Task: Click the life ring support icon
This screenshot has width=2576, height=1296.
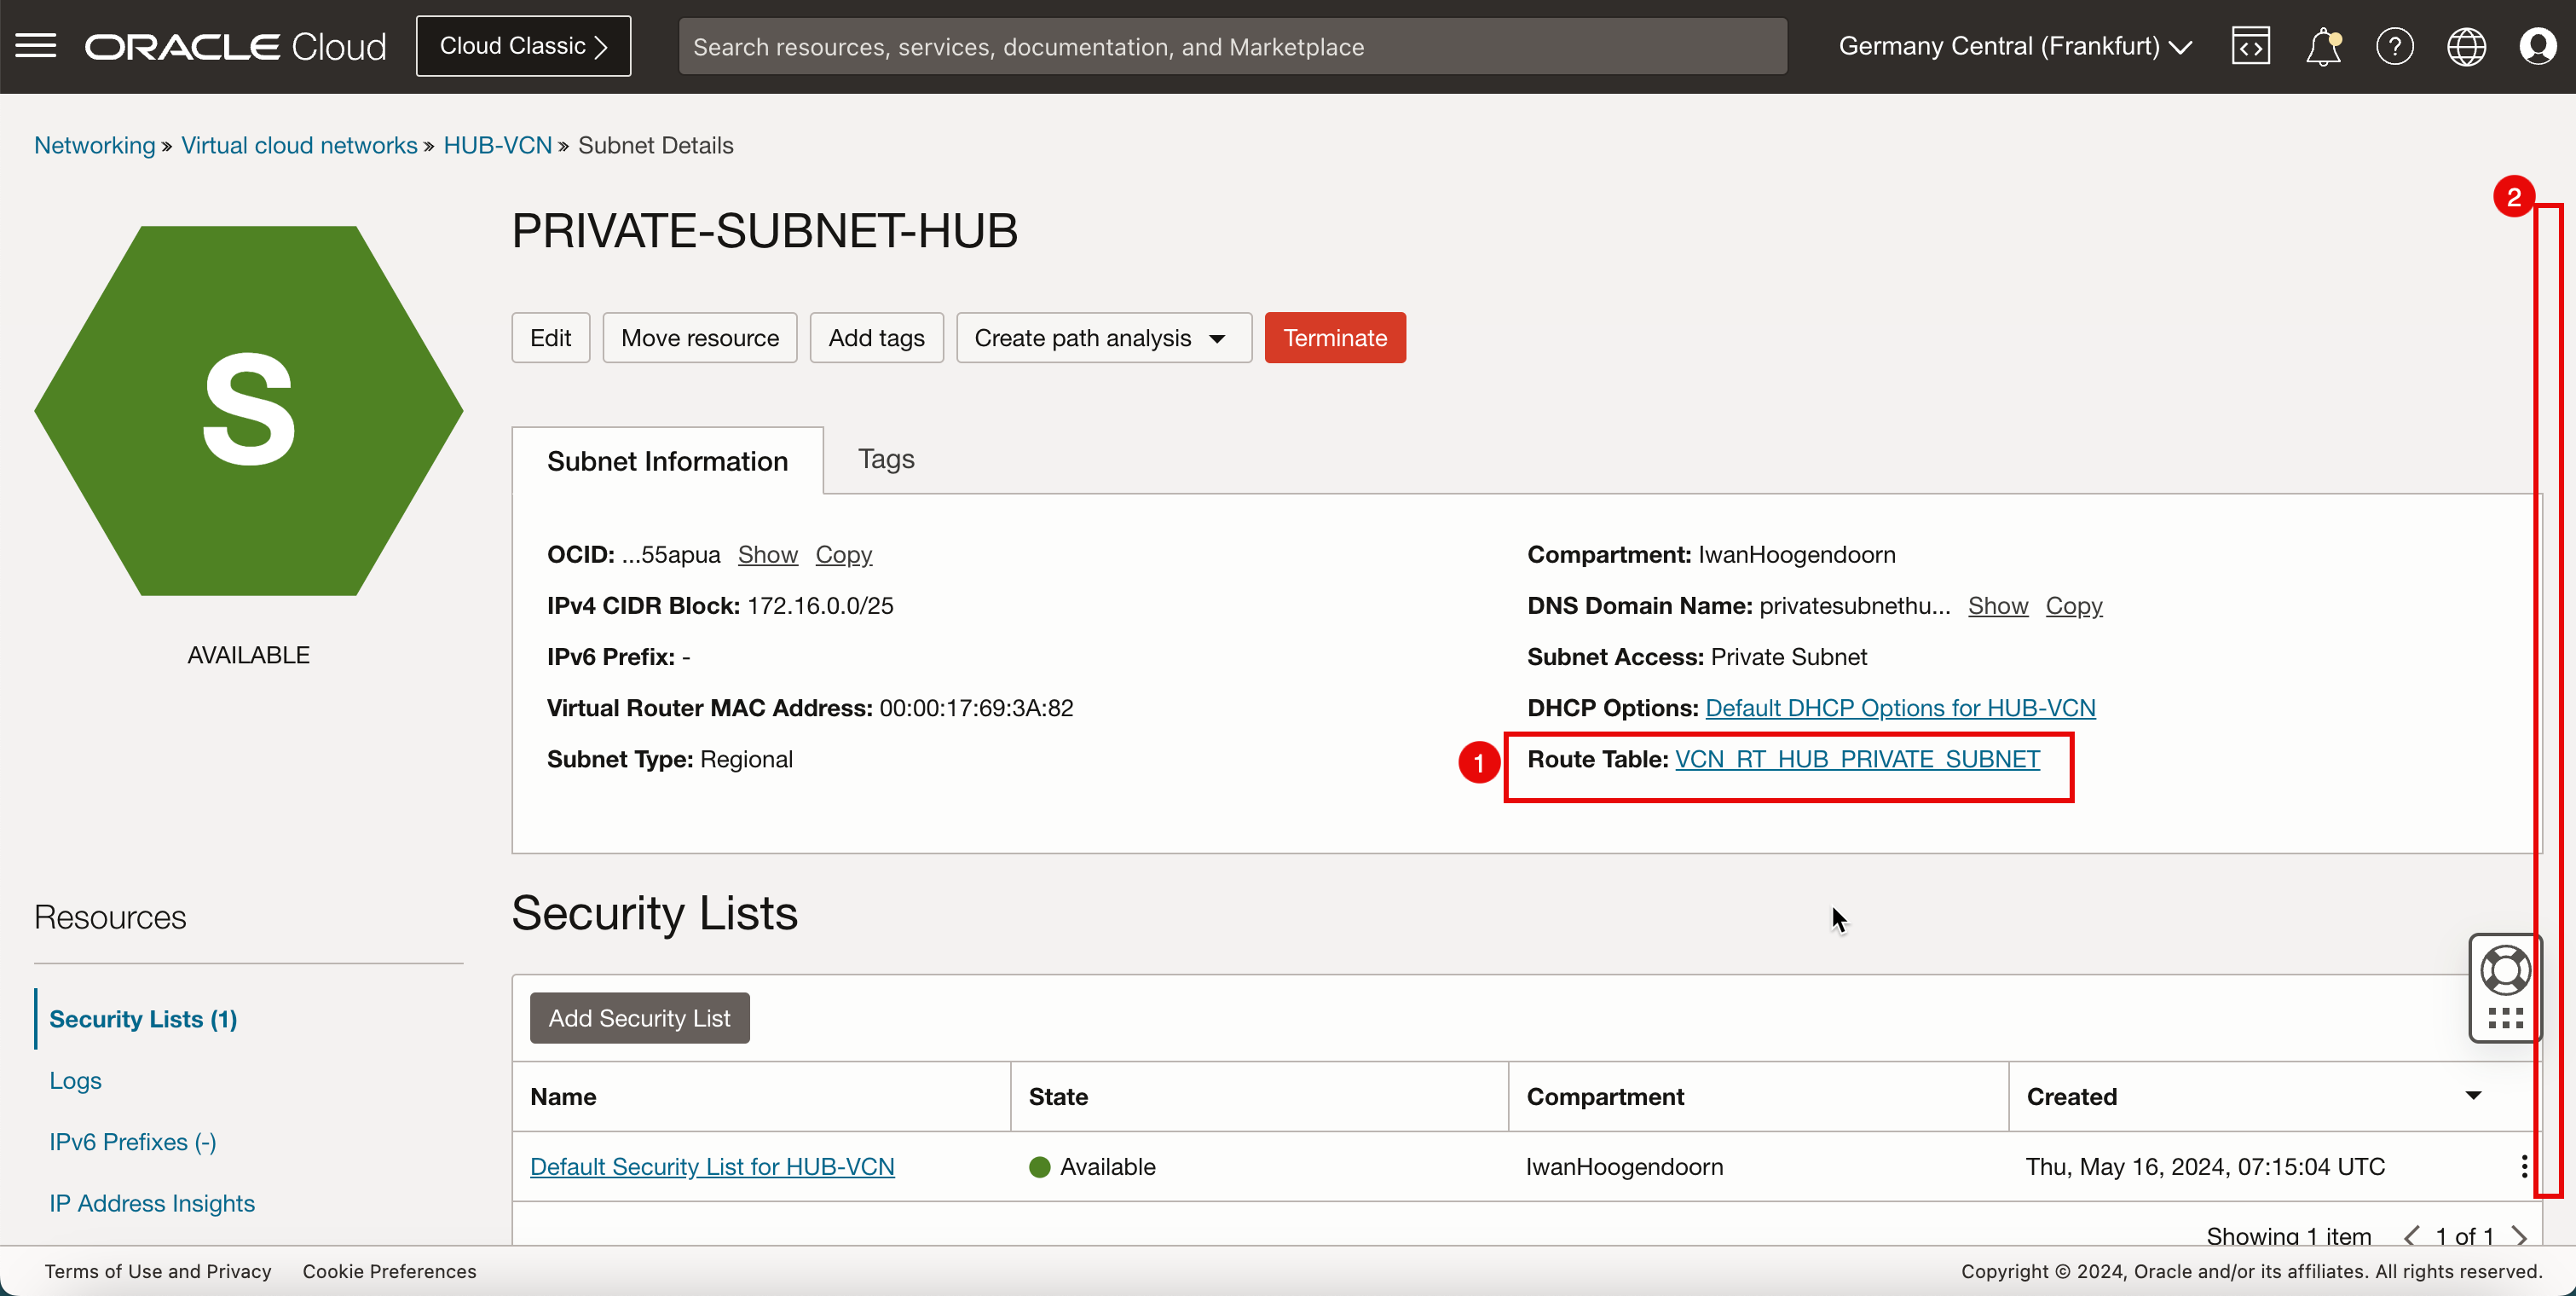Action: pos(2505,969)
